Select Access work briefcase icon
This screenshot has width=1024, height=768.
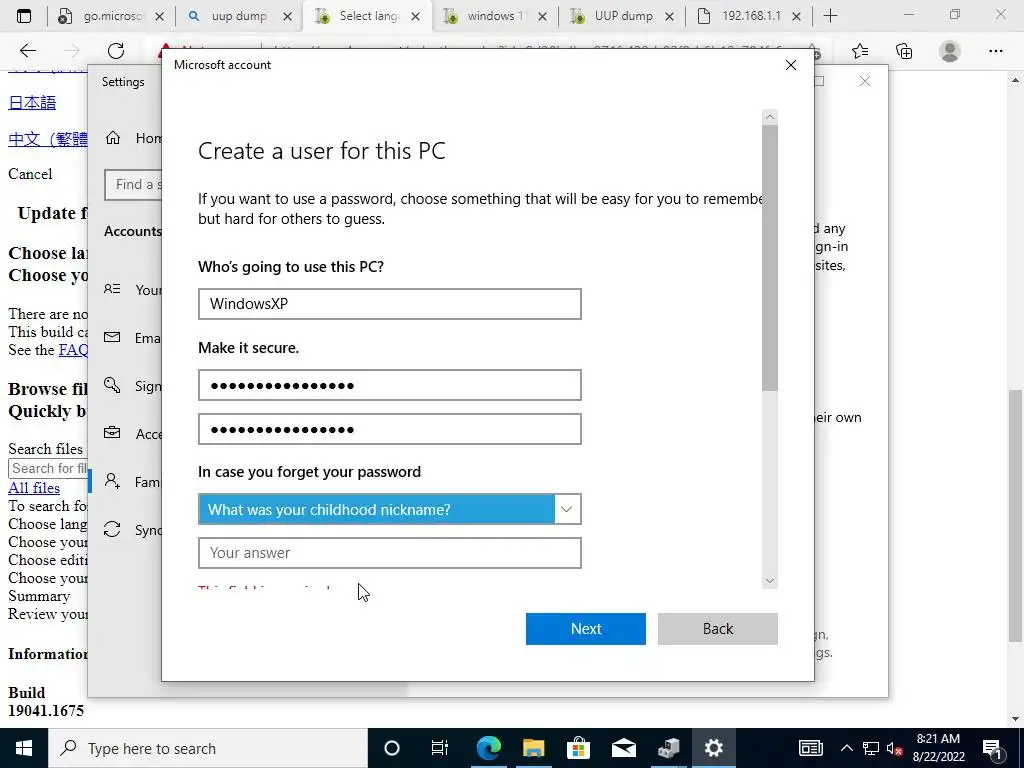click(x=112, y=433)
